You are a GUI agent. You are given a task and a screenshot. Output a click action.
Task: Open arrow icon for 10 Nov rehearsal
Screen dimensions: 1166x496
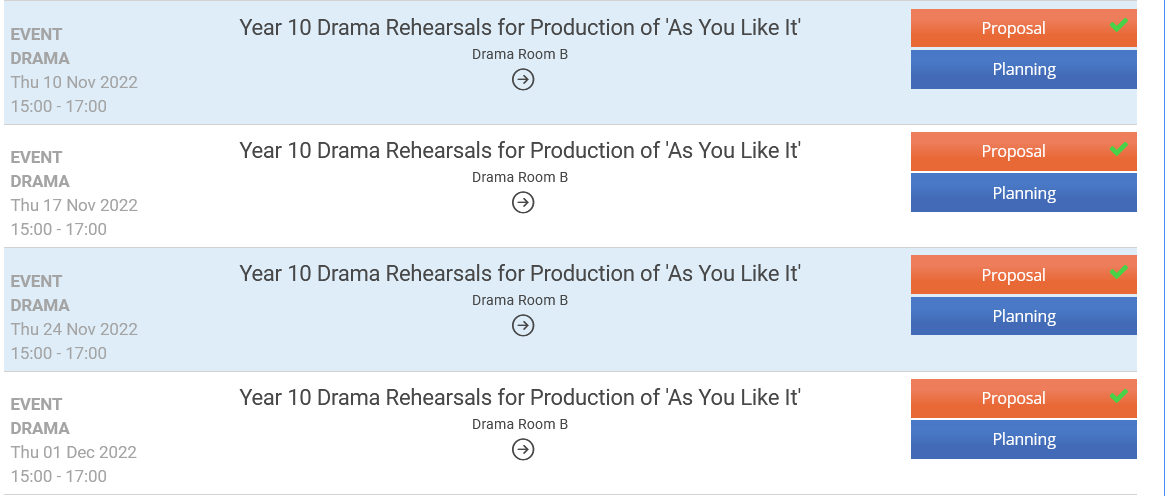(522, 79)
